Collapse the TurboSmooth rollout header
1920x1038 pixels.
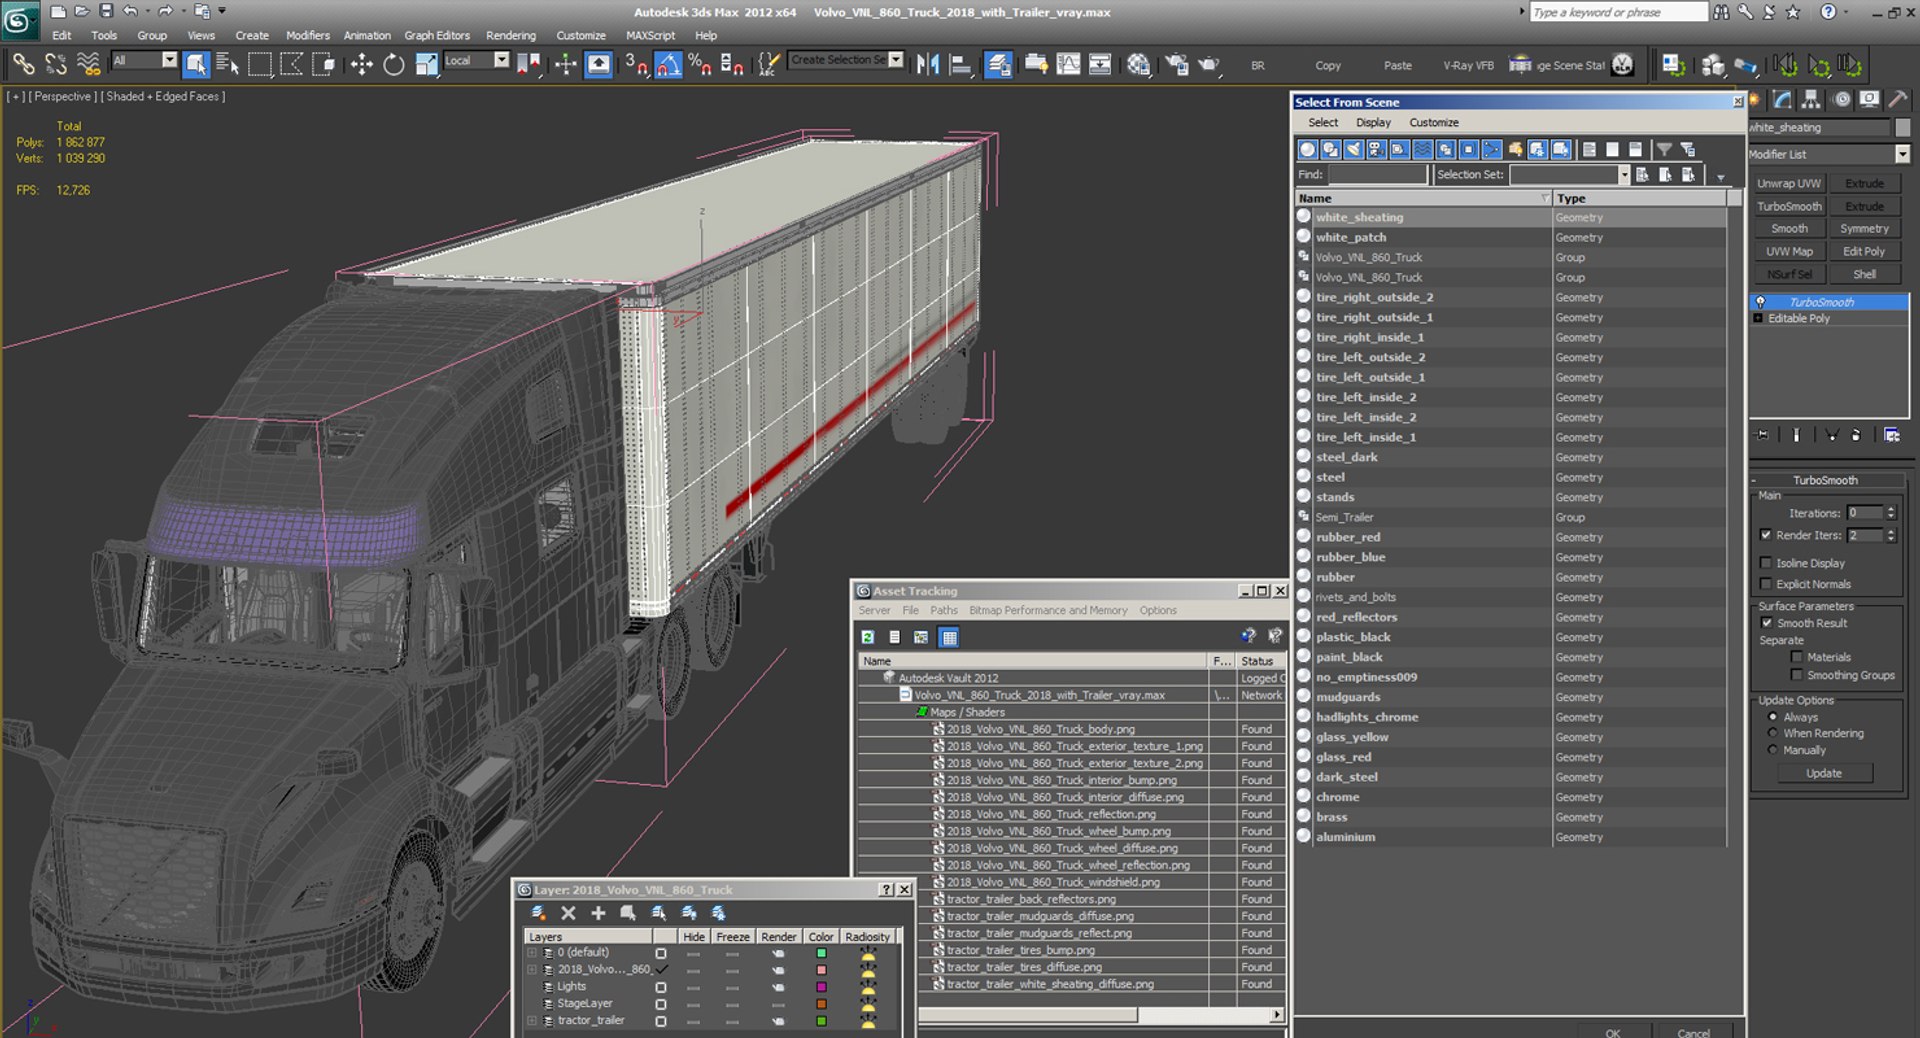click(1825, 480)
